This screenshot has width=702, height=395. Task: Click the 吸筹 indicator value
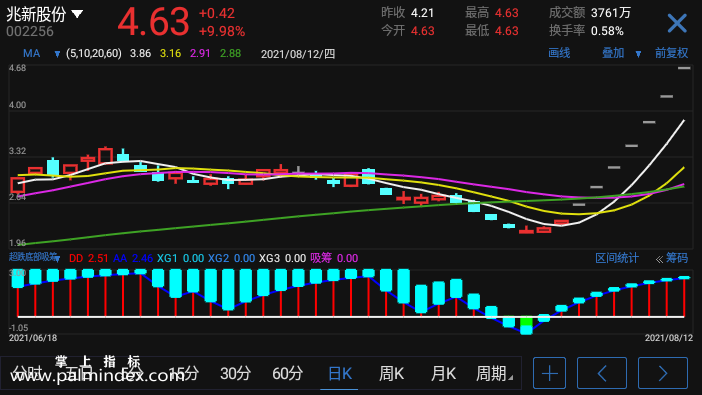coord(347,258)
